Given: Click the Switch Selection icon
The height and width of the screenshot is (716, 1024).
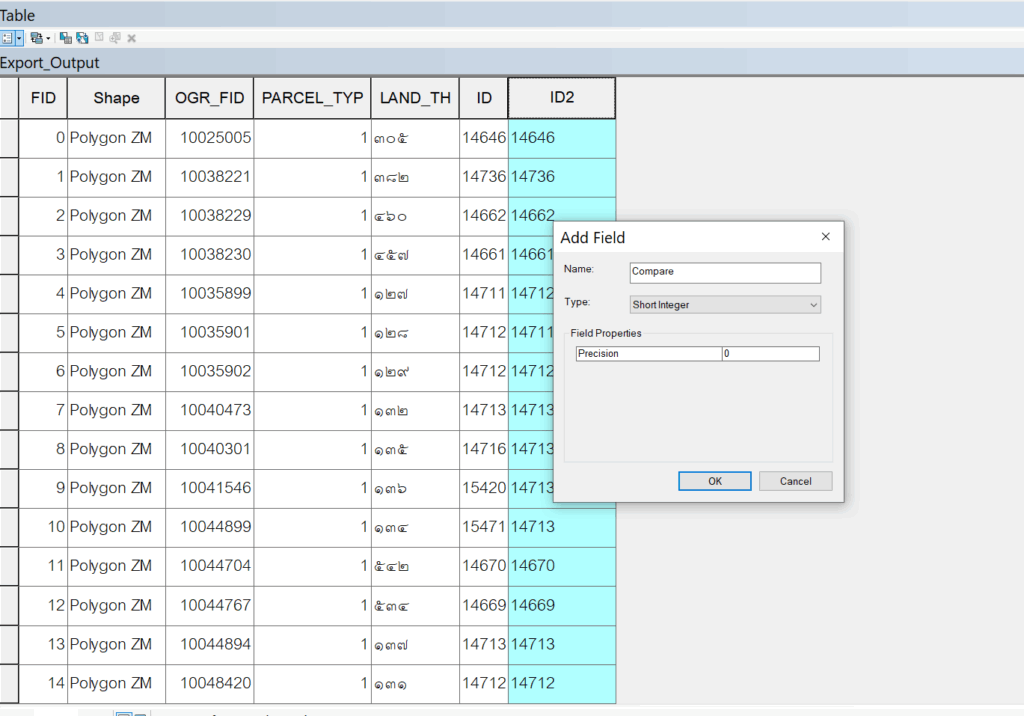Looking at the screenshot, I should click(82, 38).
